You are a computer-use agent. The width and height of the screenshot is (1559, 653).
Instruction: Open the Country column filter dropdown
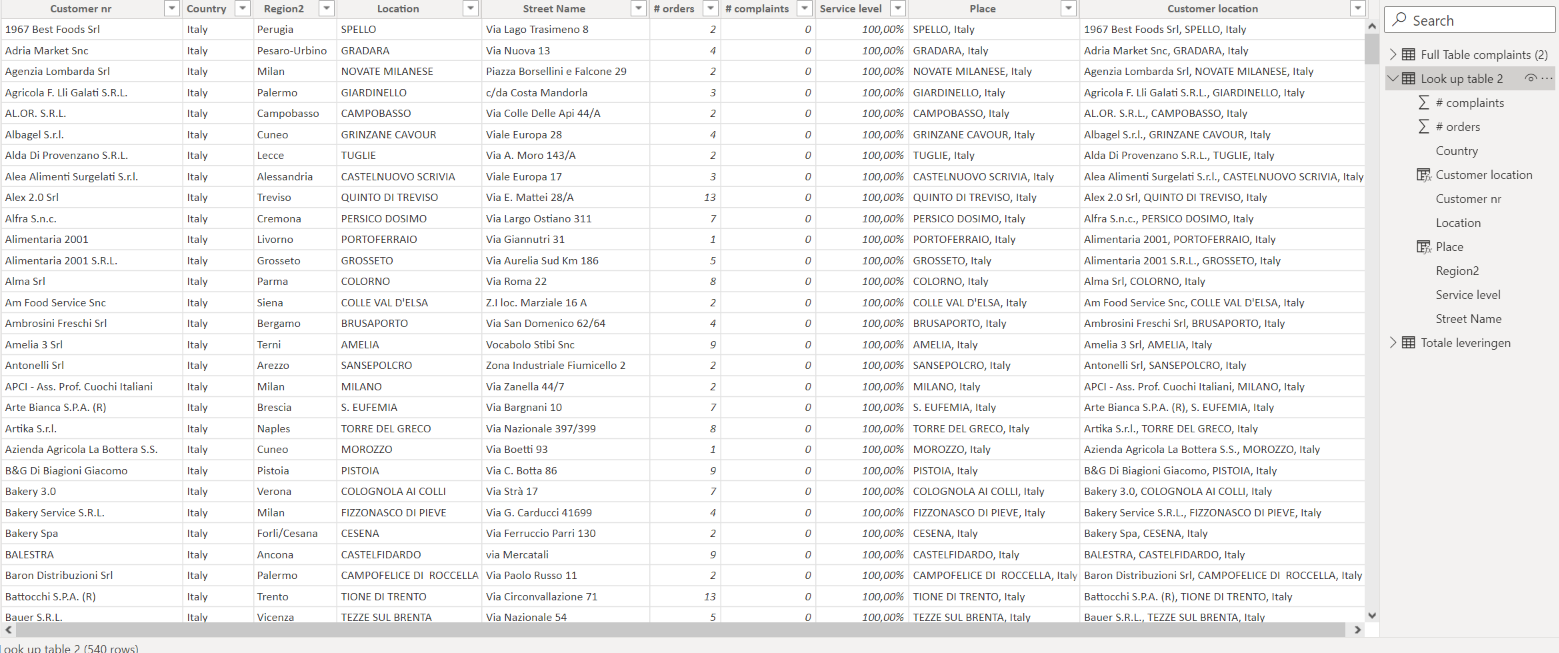click(241, 9)
